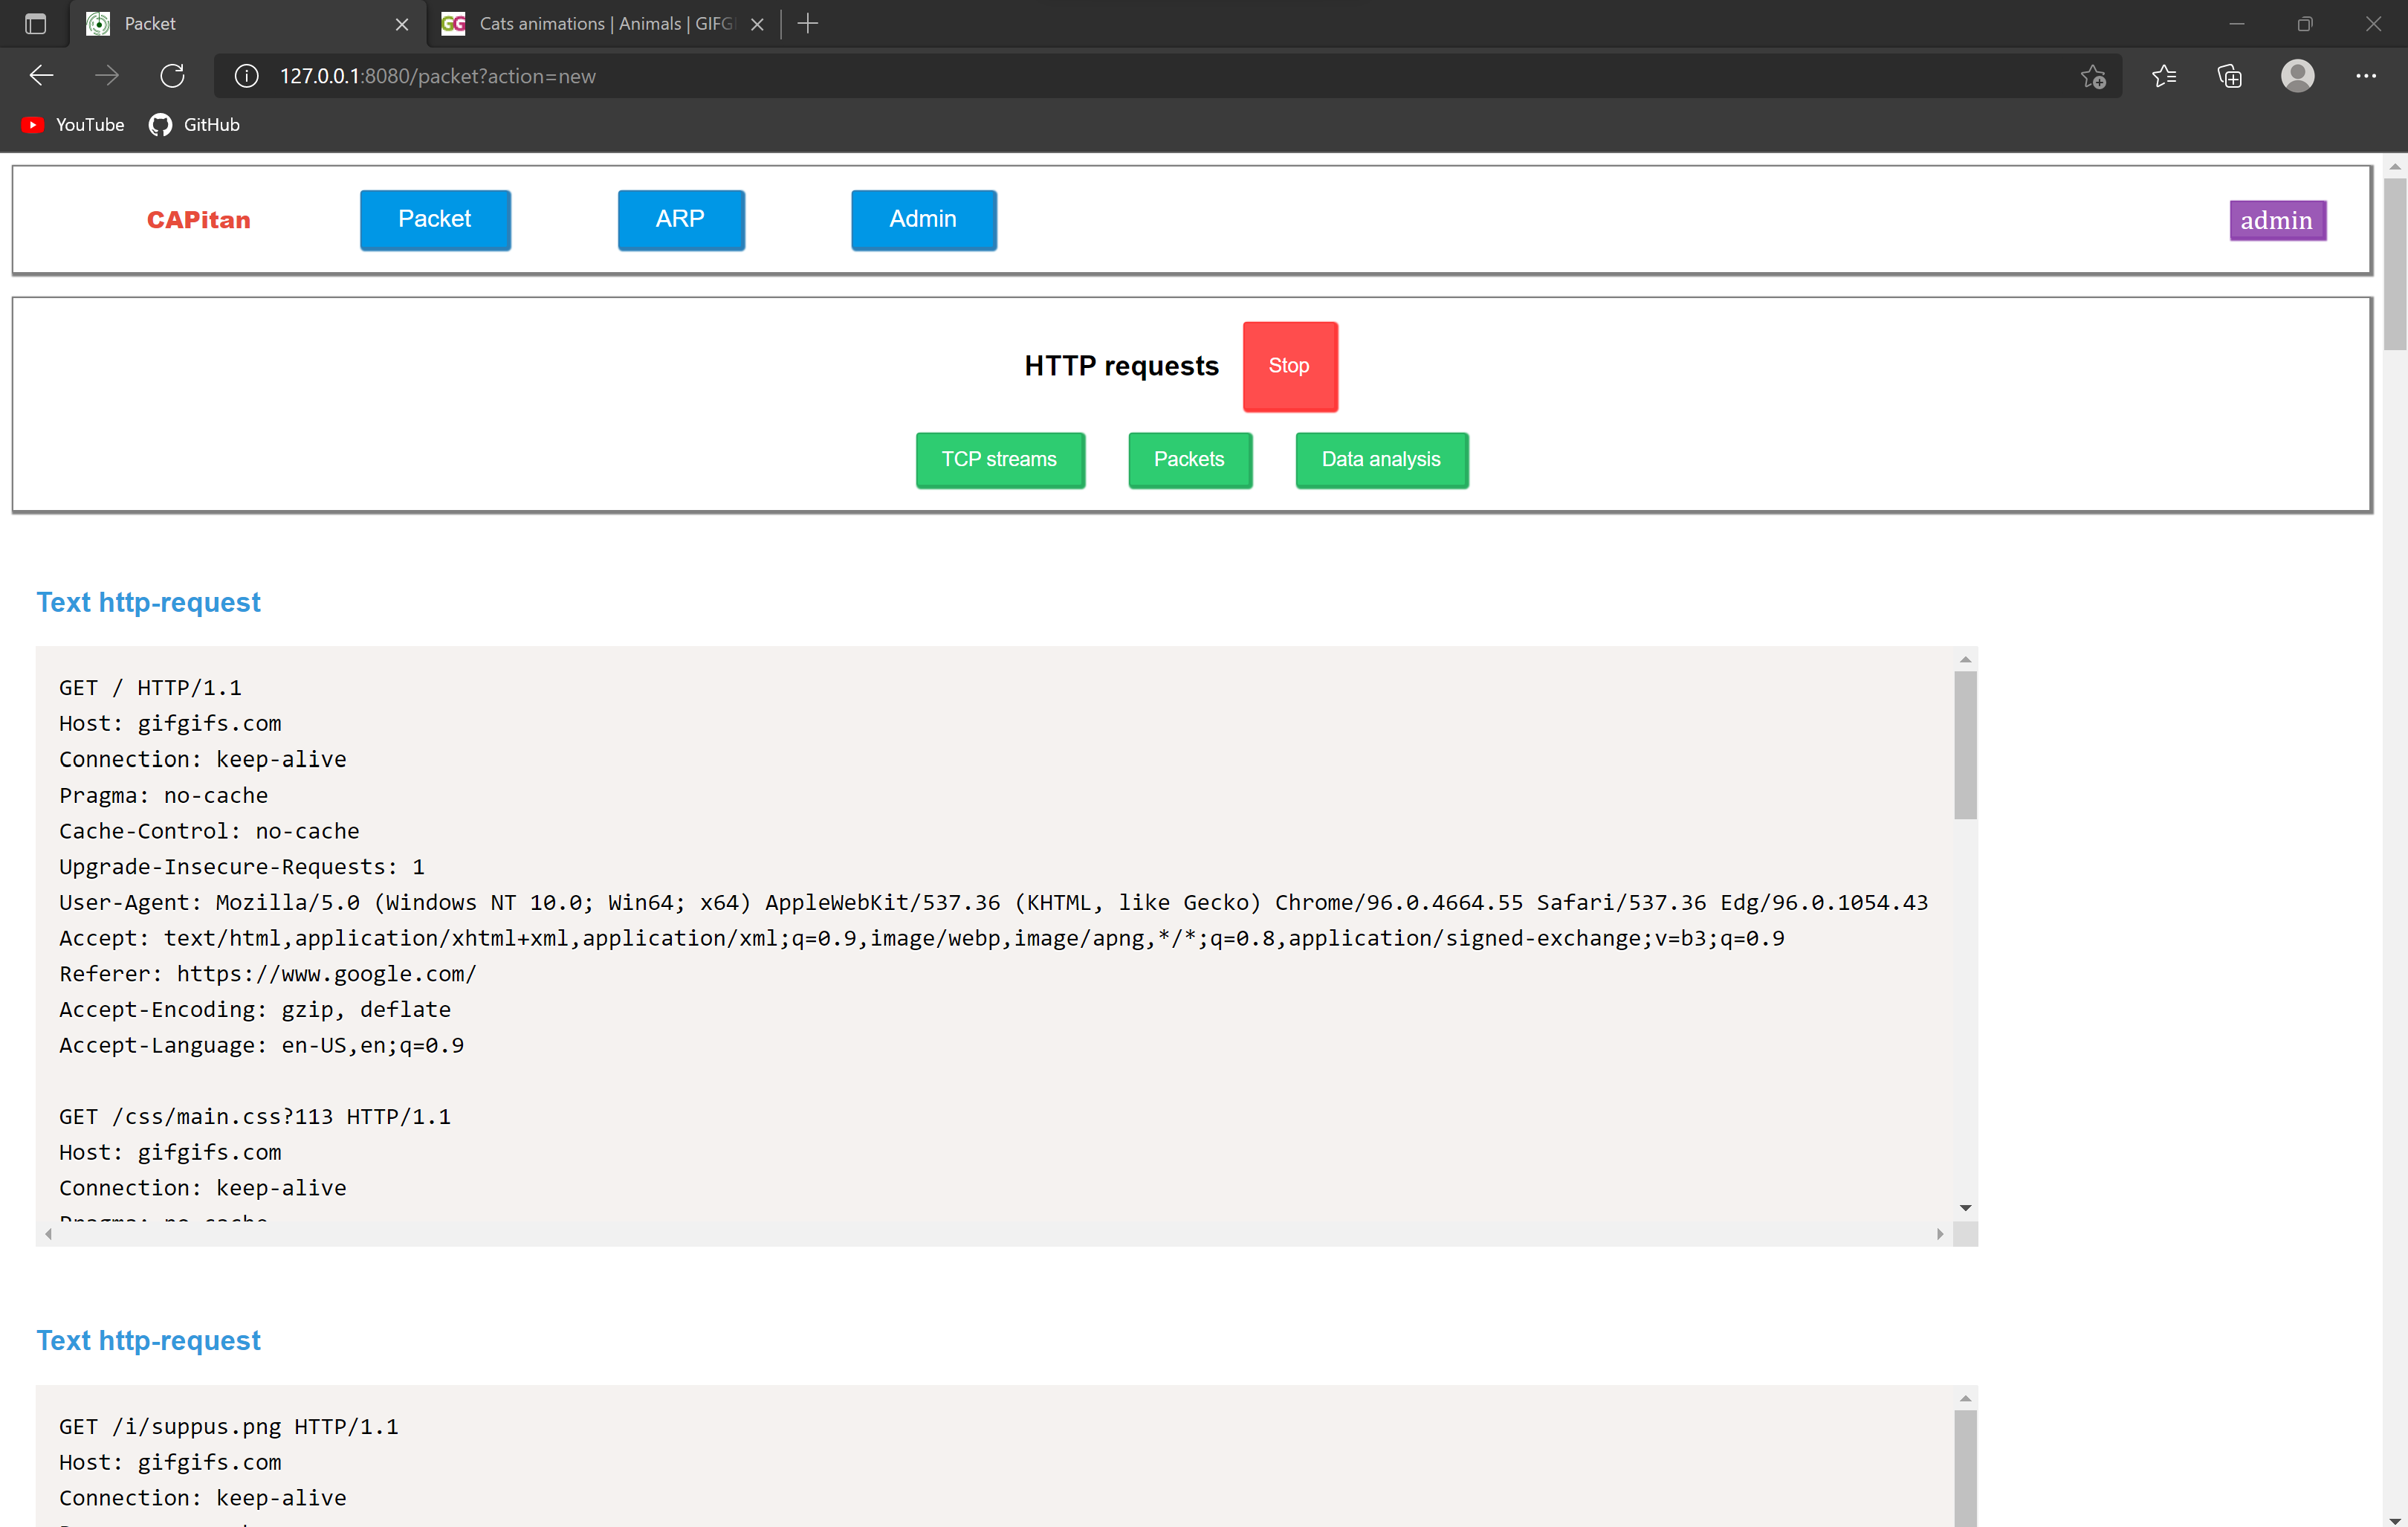Open the browser Settings and more menu

click(2365, 76)
